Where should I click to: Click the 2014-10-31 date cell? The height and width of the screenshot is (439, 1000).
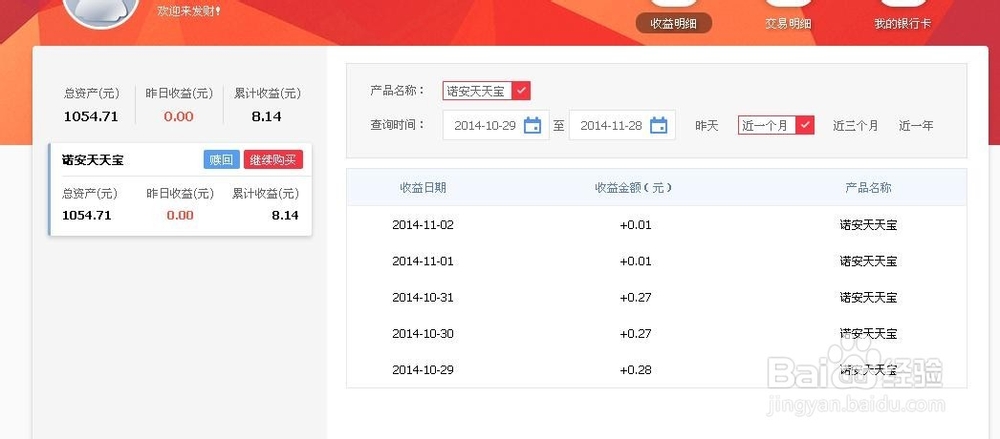(x=423, y=297)
